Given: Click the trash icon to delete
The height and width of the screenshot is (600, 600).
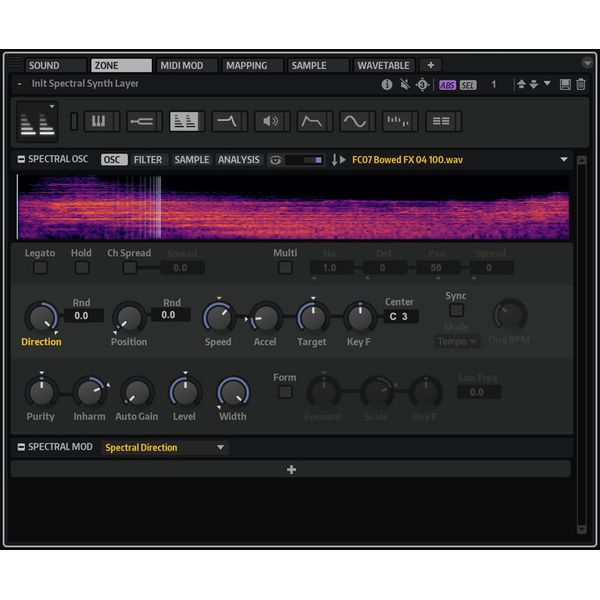Looking at the screenshot, I should 581,85.
